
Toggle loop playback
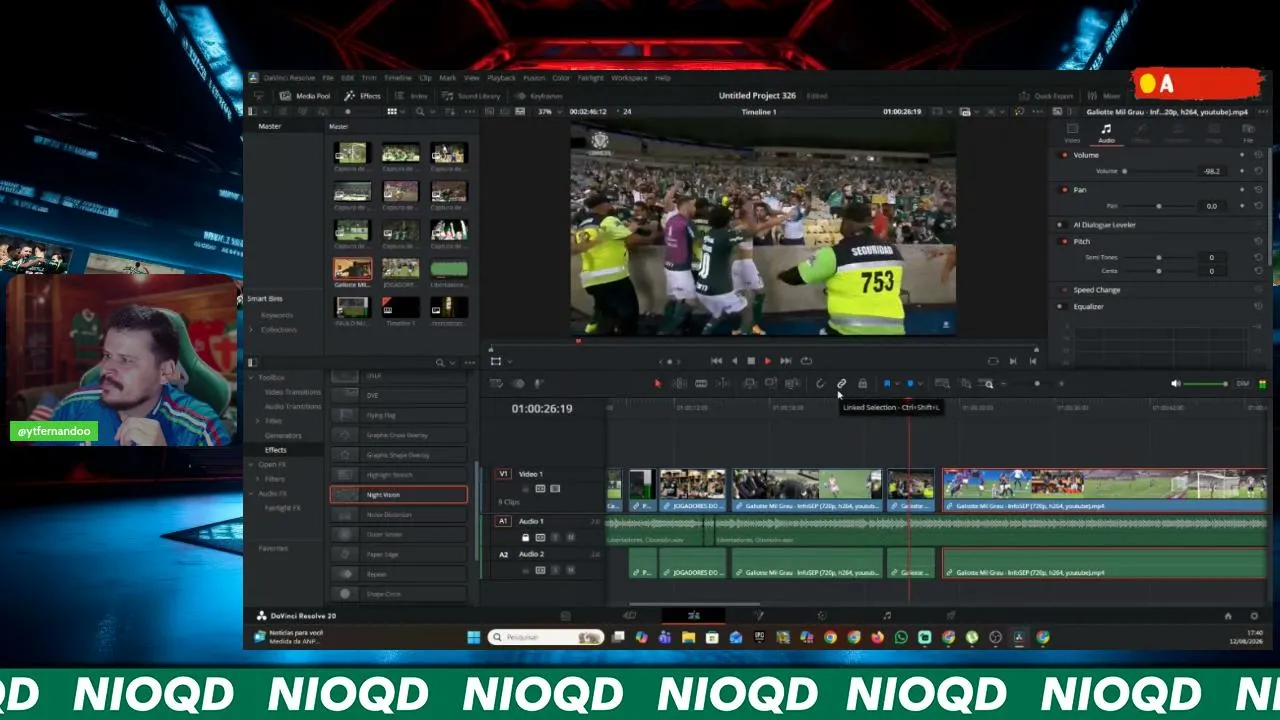[806, 361]
